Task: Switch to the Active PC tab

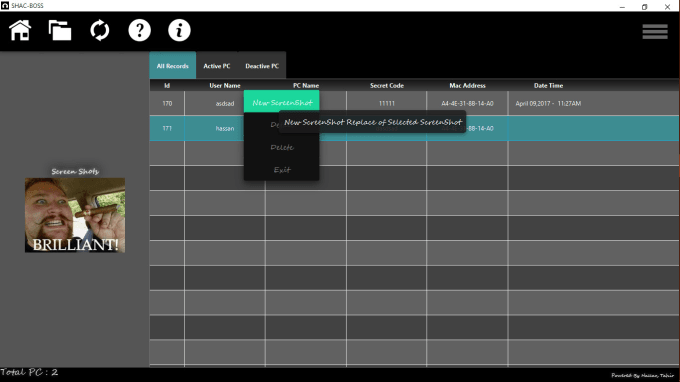Action: 217,65
